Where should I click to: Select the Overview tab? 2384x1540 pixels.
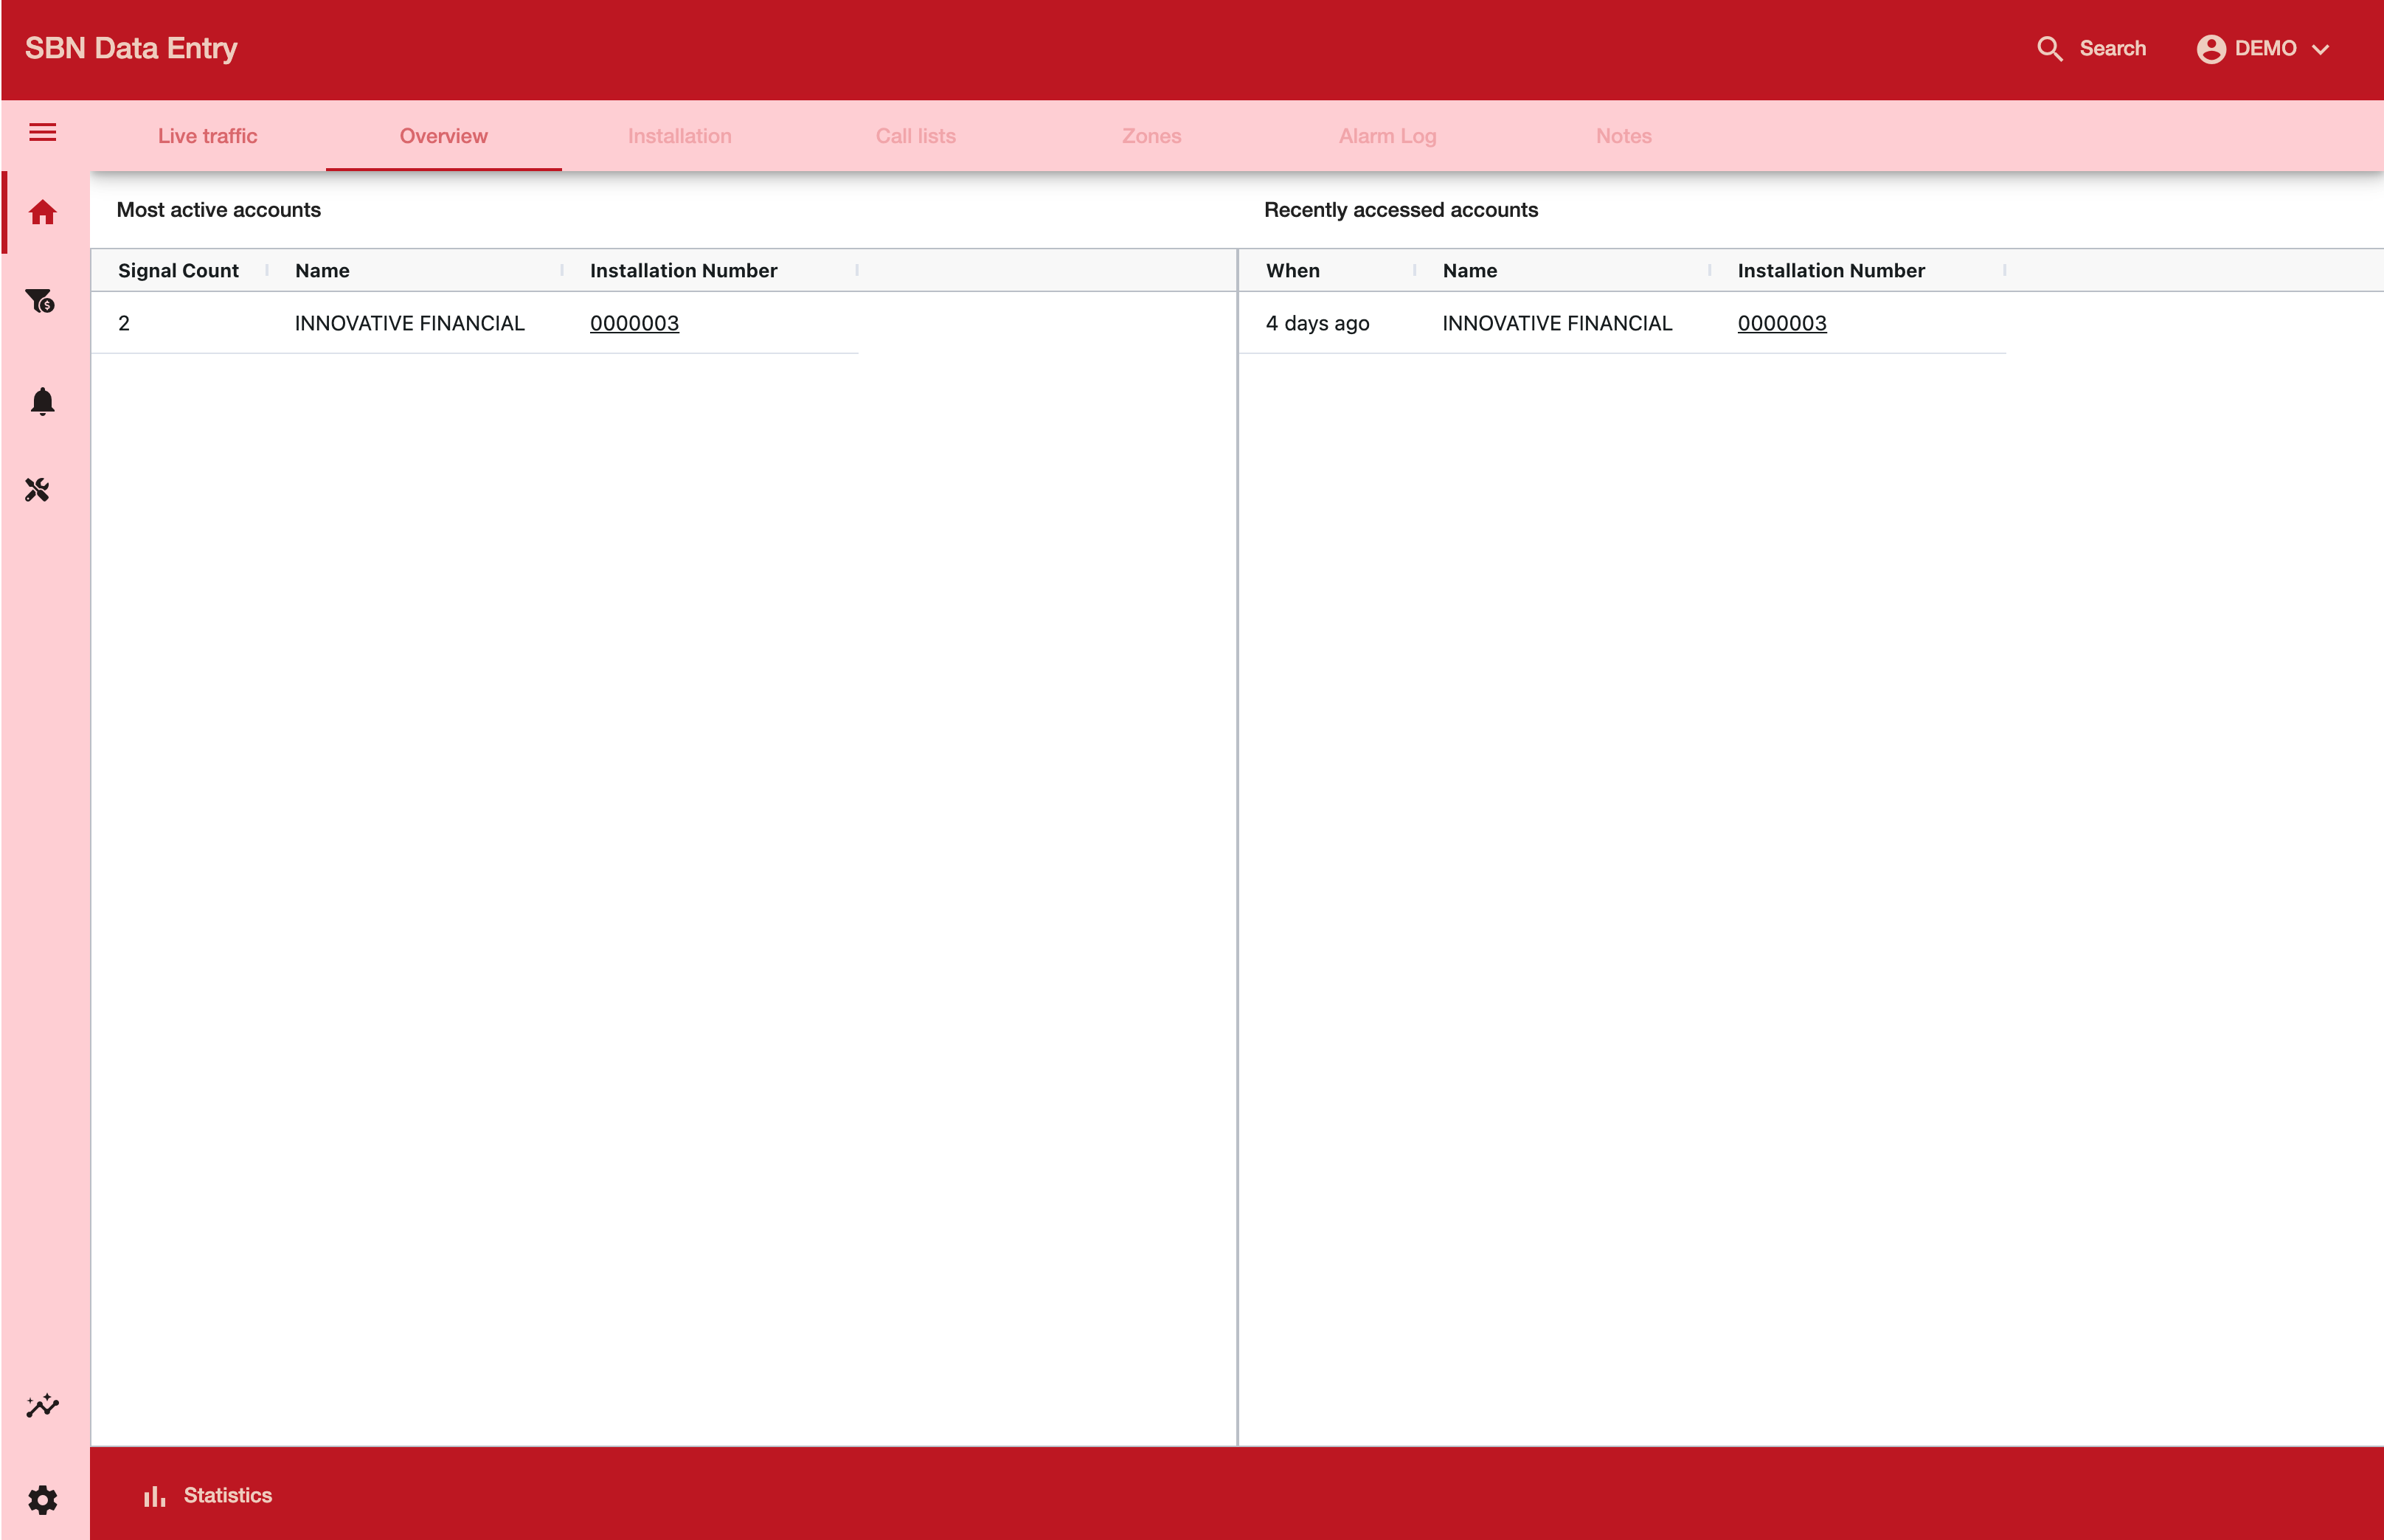pos(444,136)
